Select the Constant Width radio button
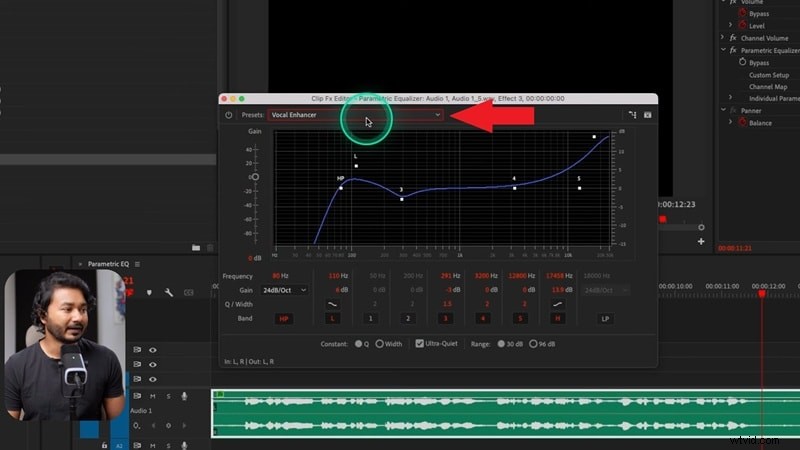 (x=380, y=344)
